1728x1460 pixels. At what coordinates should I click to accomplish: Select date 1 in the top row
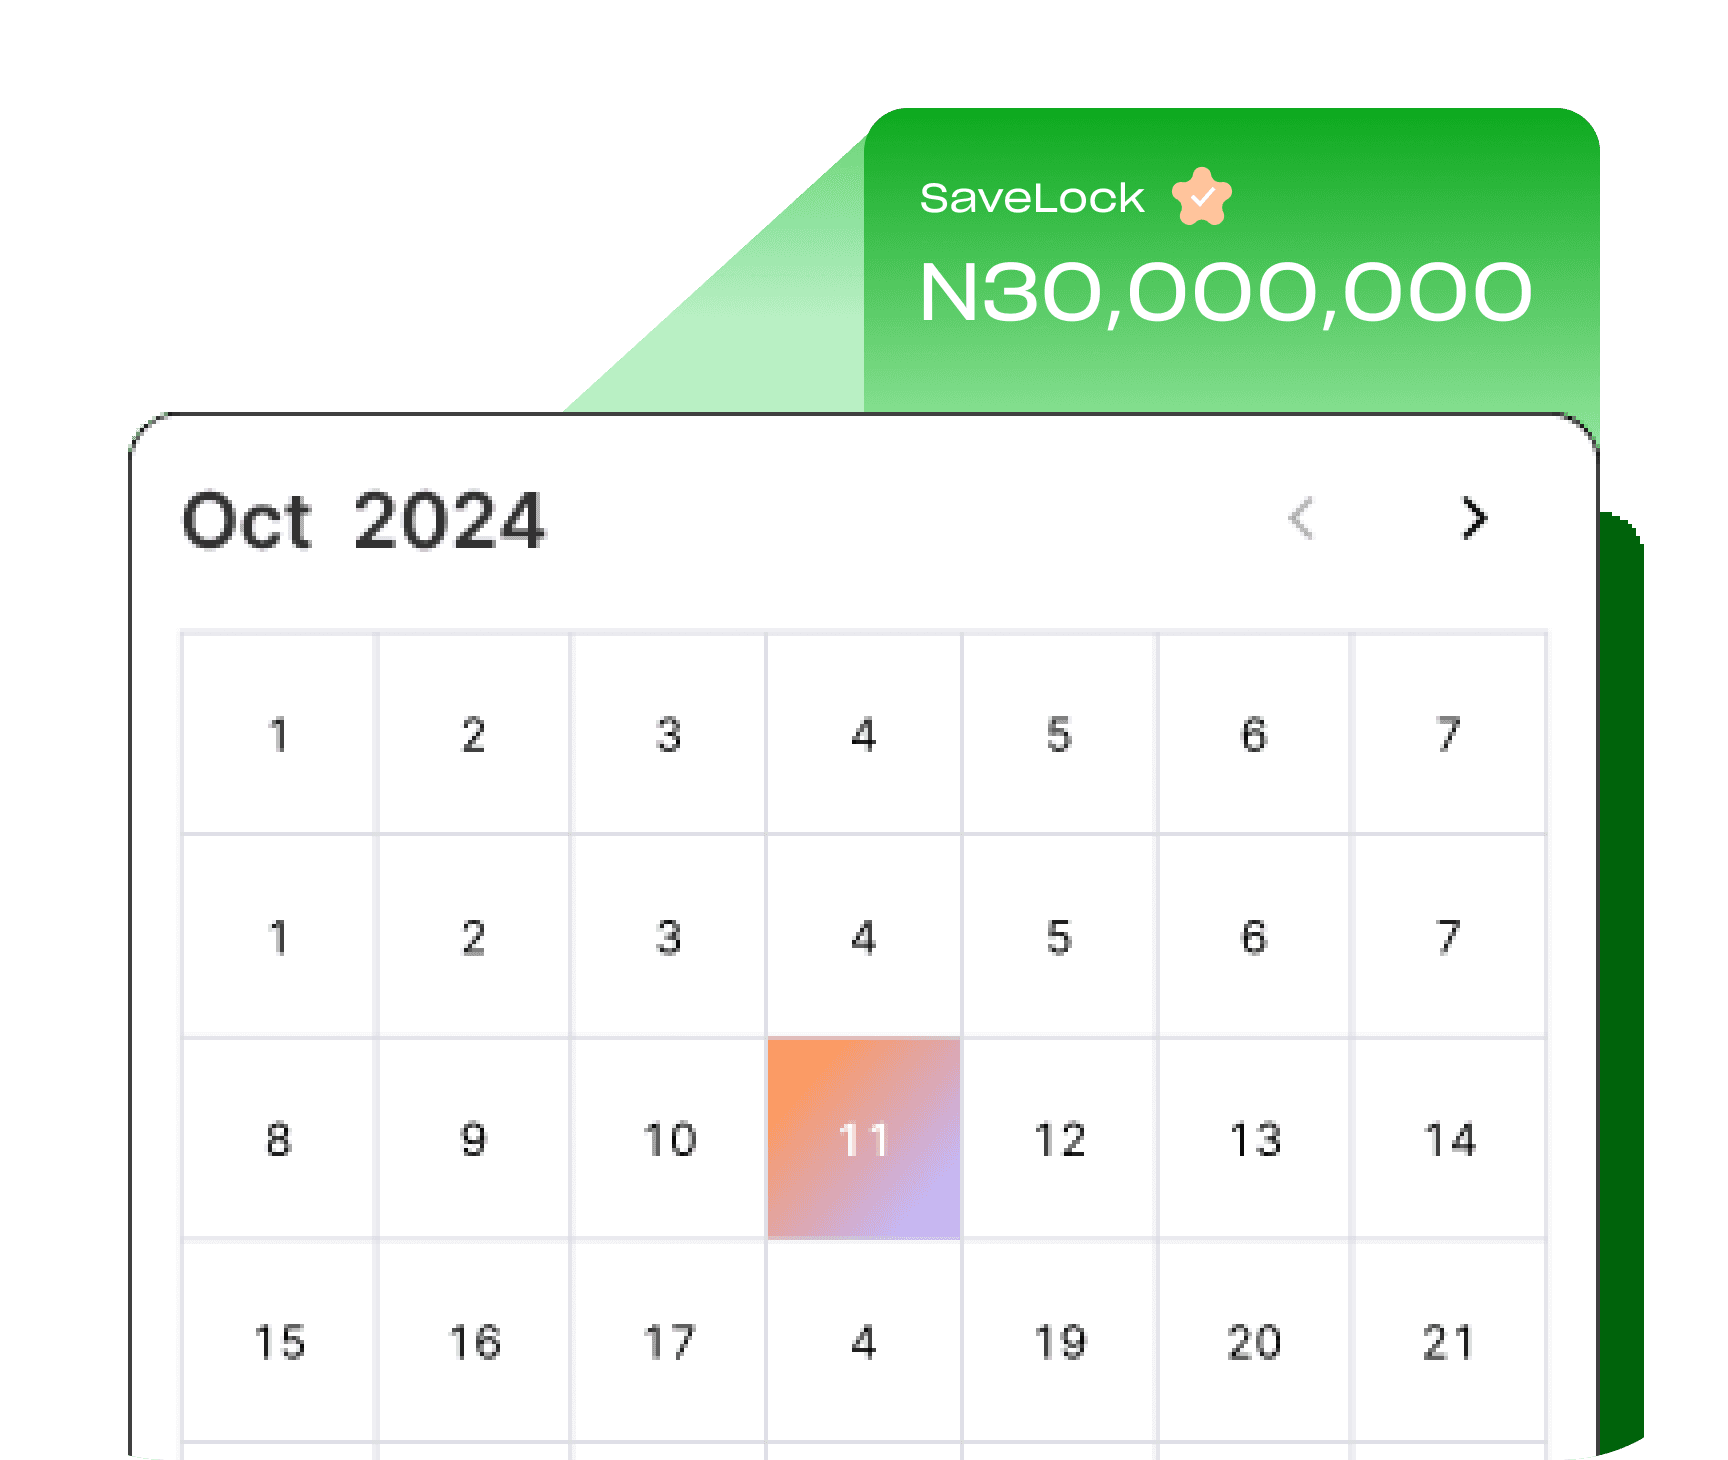(x=279, y=734)
